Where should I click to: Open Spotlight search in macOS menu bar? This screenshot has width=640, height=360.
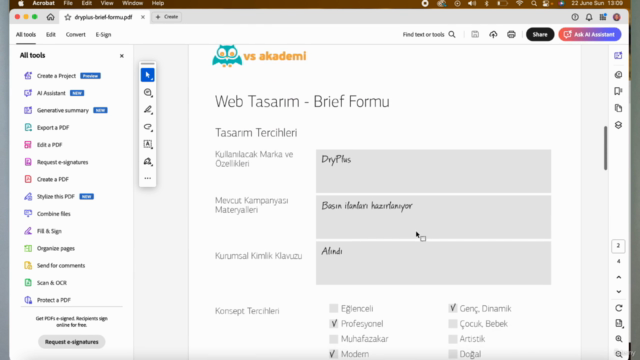coord(533,3)
